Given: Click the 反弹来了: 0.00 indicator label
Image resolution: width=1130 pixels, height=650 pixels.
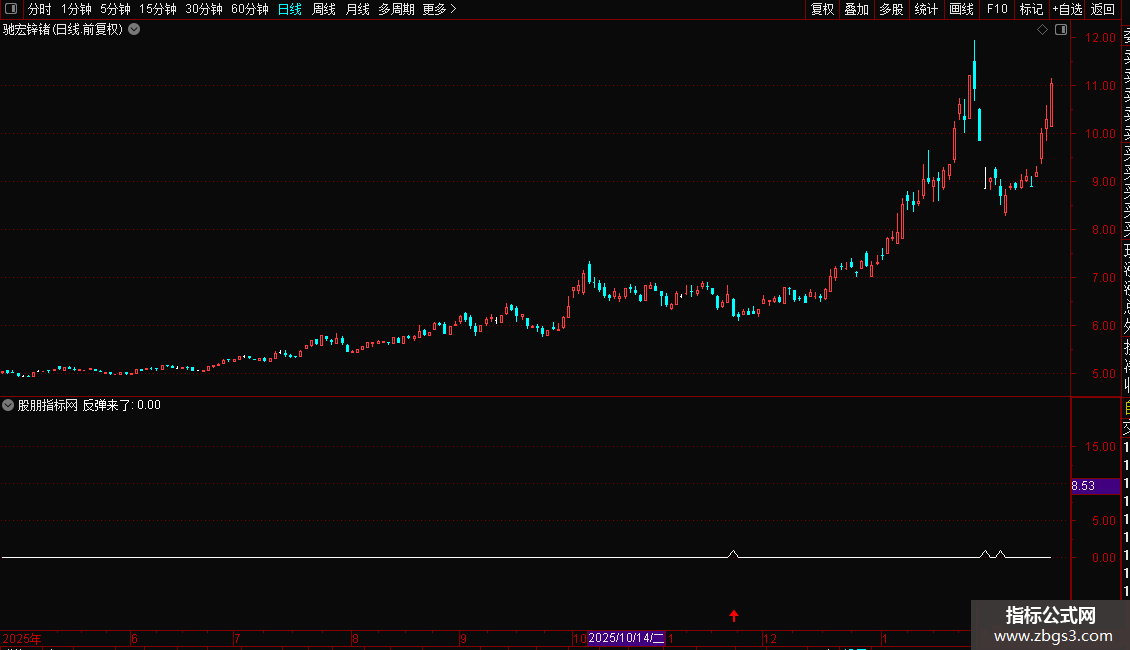Looking at the screenshot, I should tap(121, 405).
